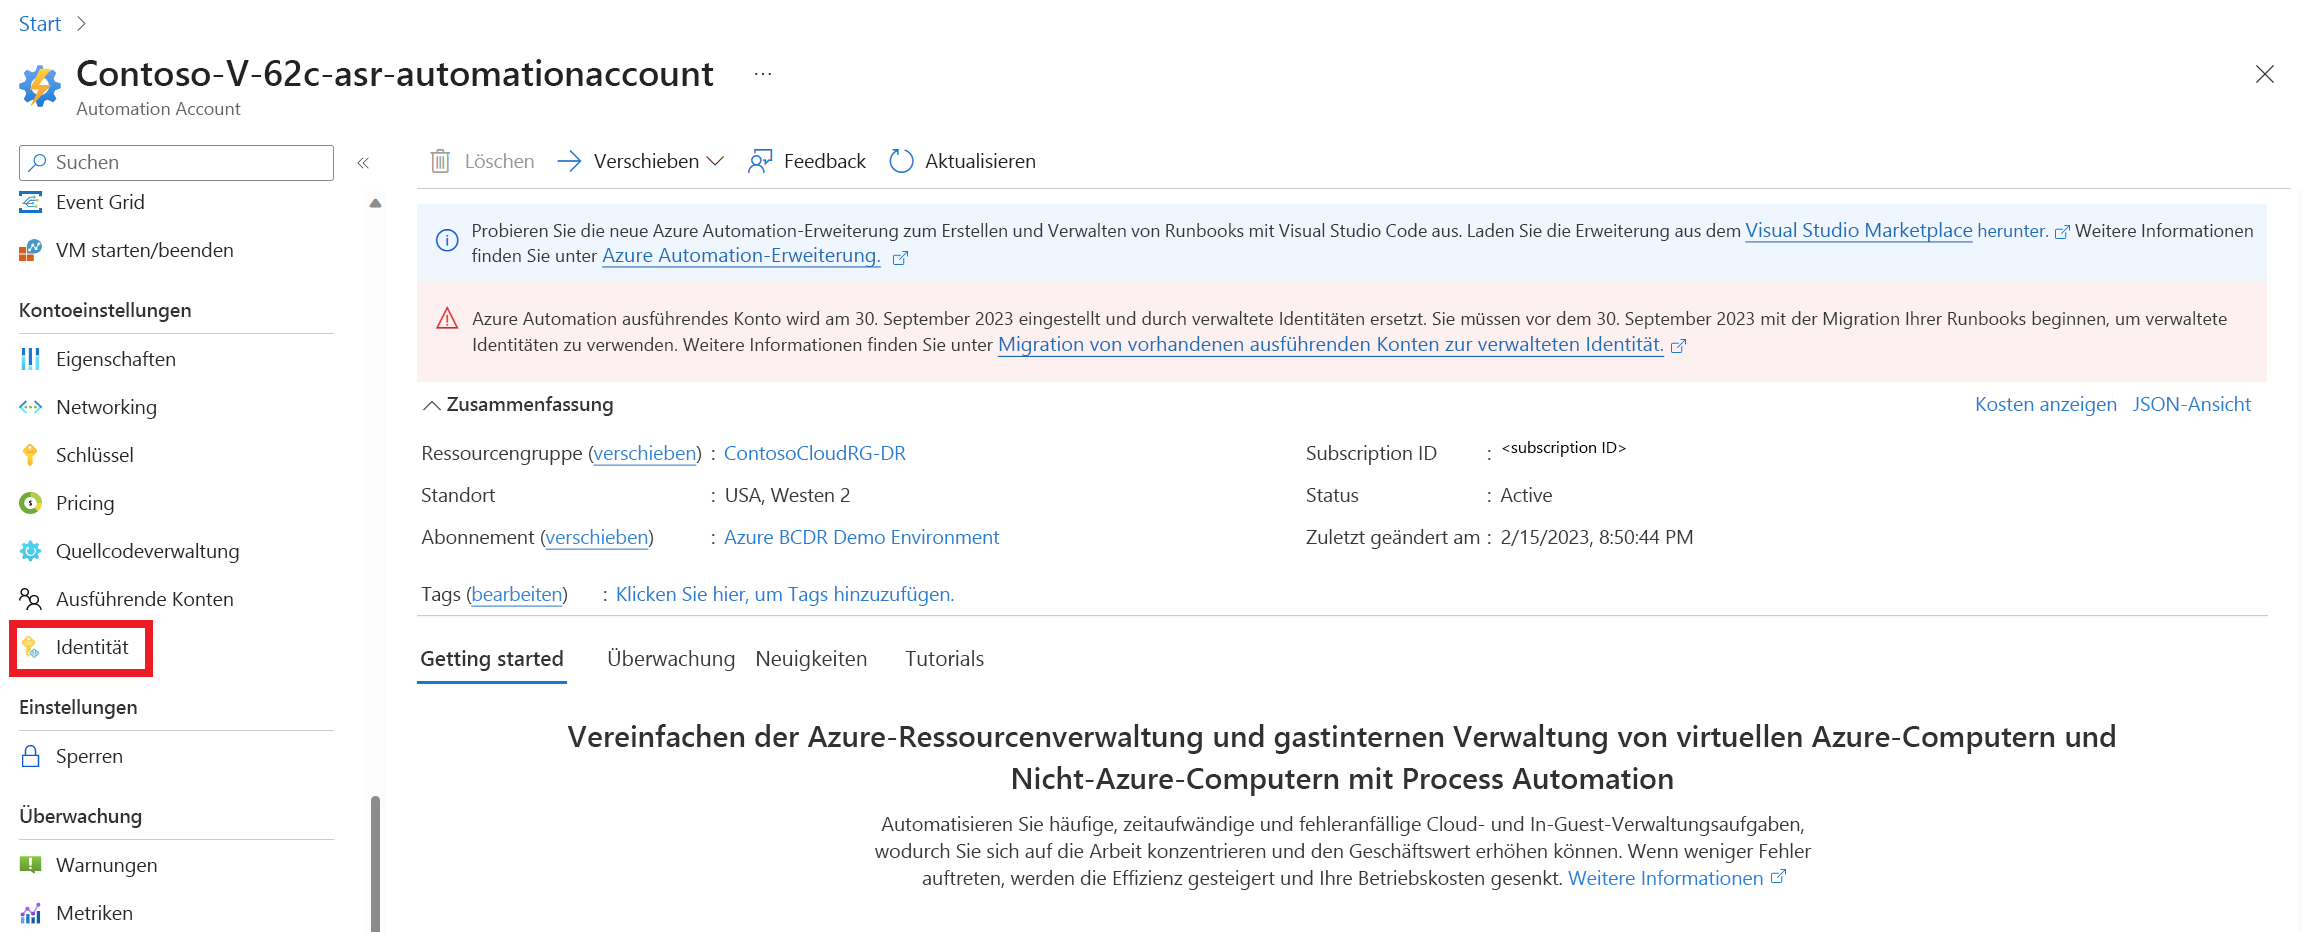This screenshot has height=932, width=2302.
Task: Click the sidebar scroll-up arrow
Action: point(375,203)
